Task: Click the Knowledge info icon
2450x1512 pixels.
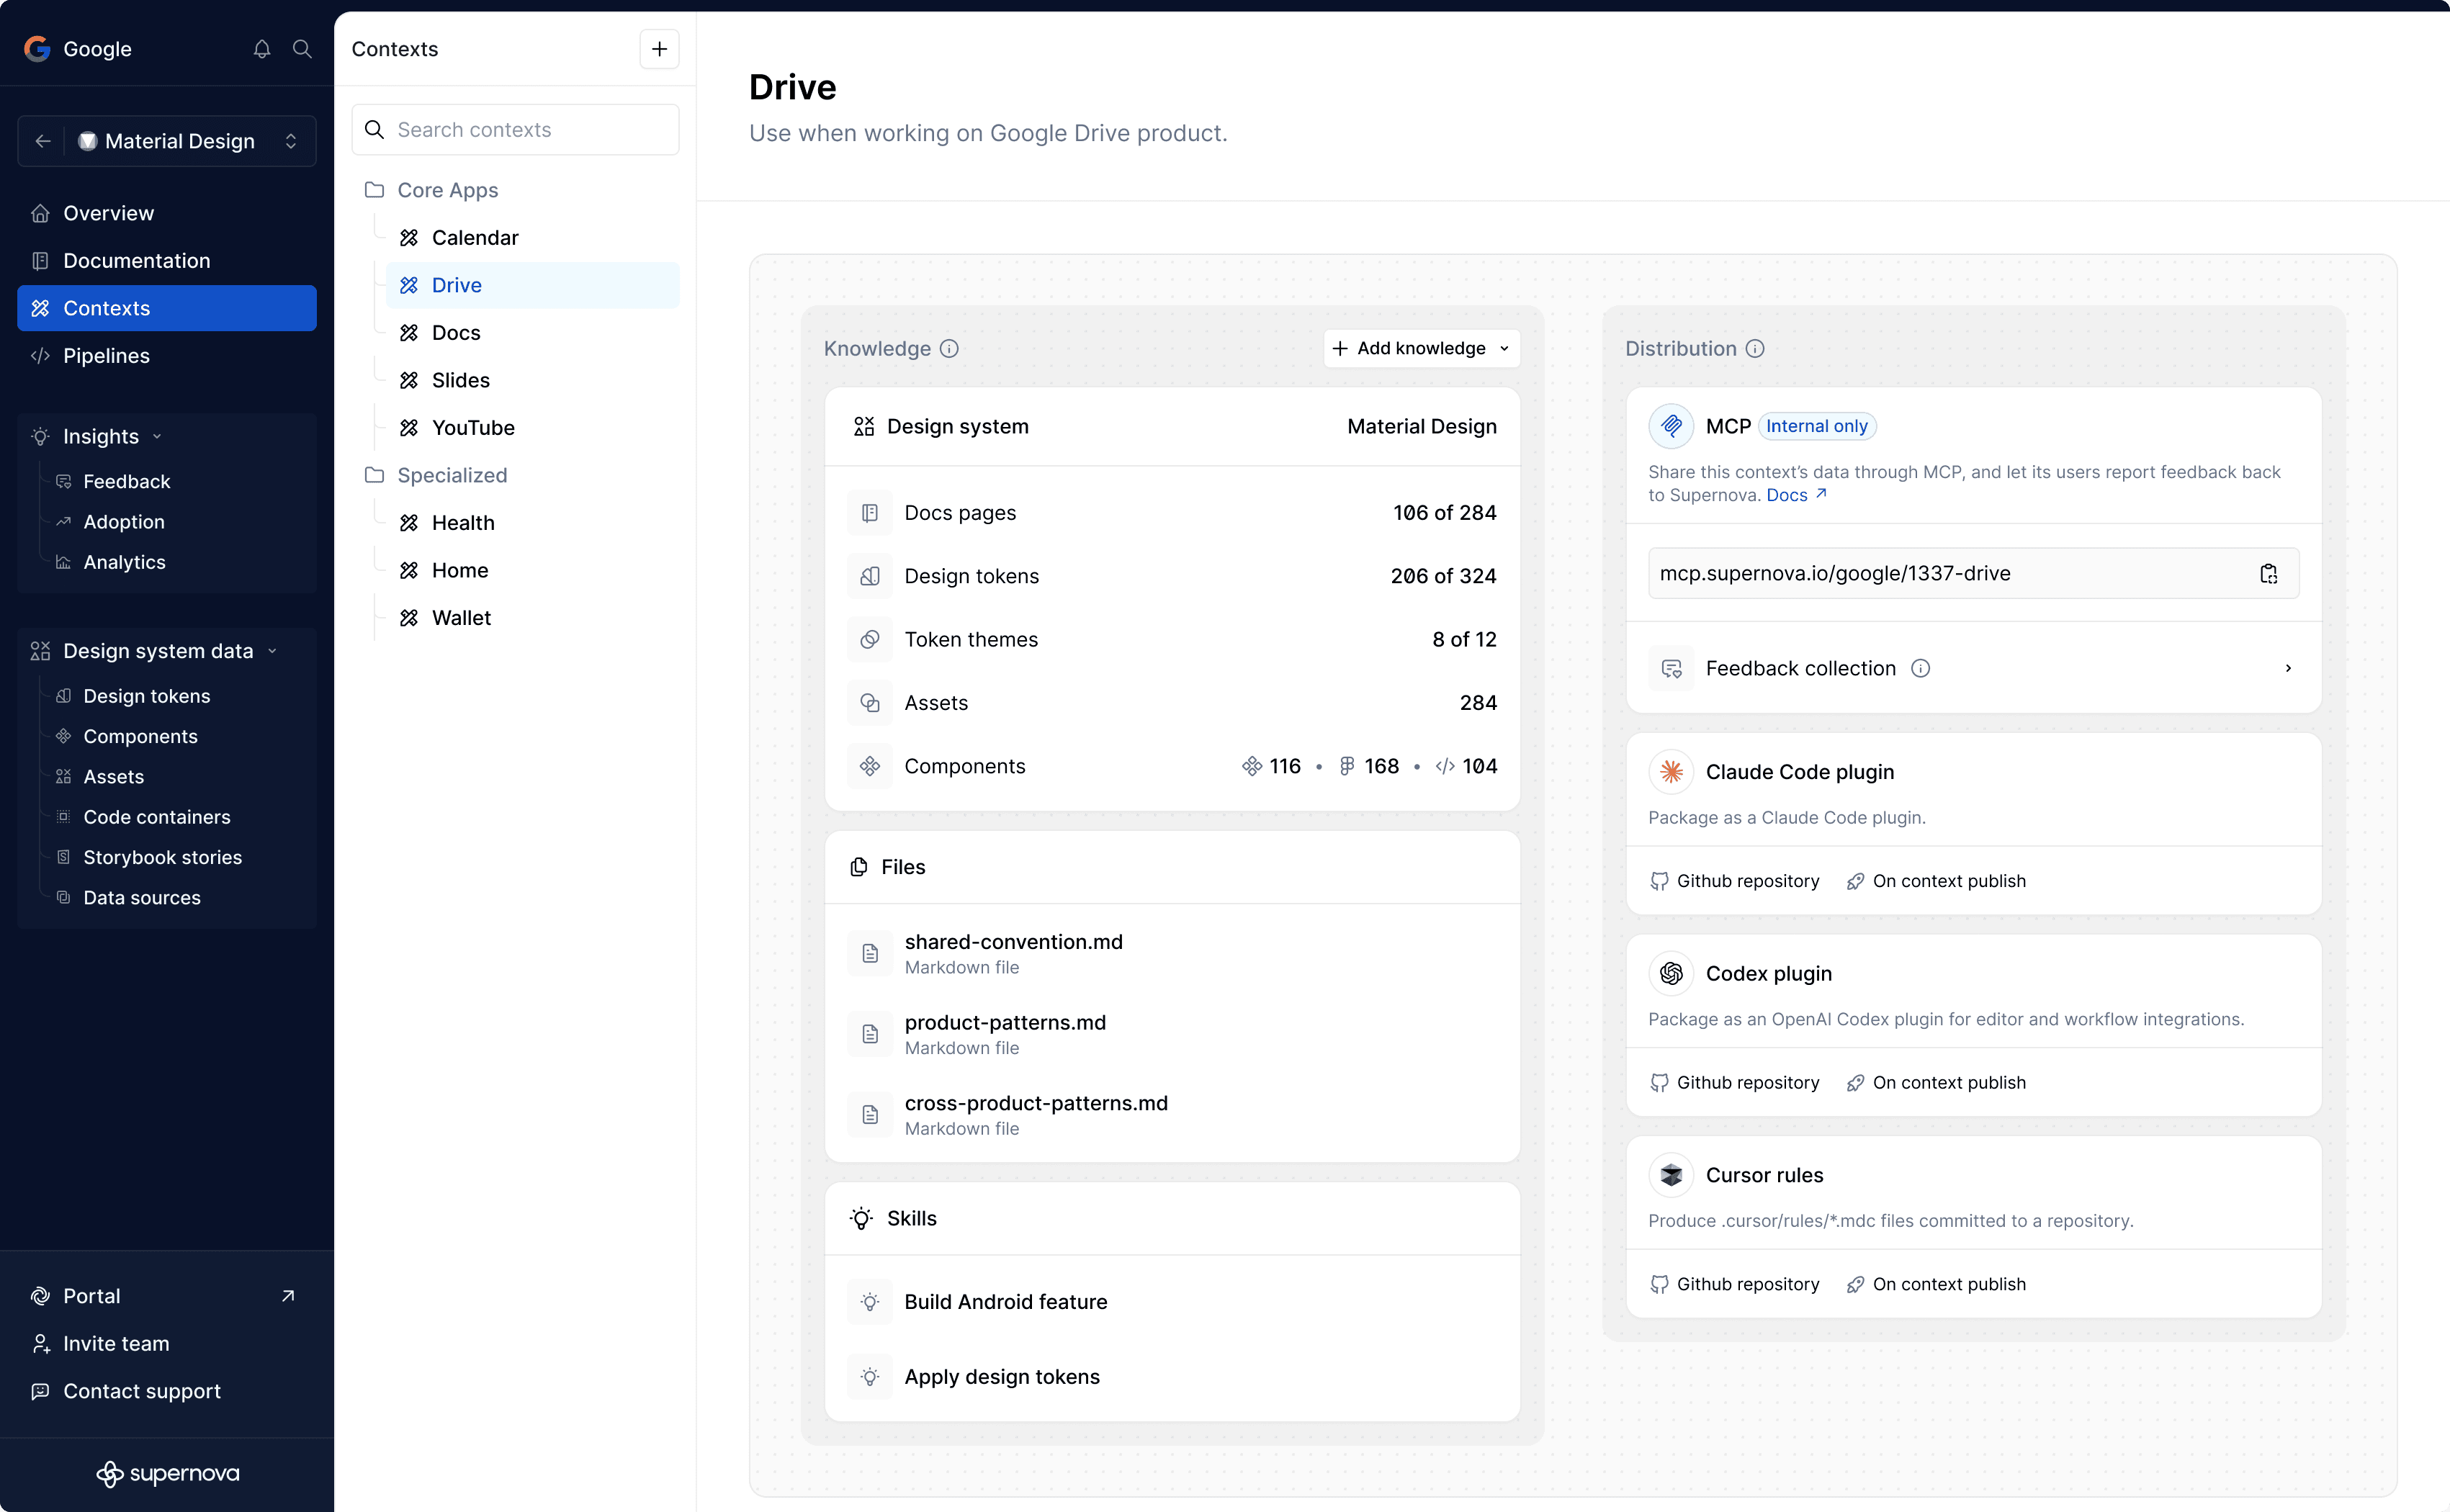Action: point(949,349)
